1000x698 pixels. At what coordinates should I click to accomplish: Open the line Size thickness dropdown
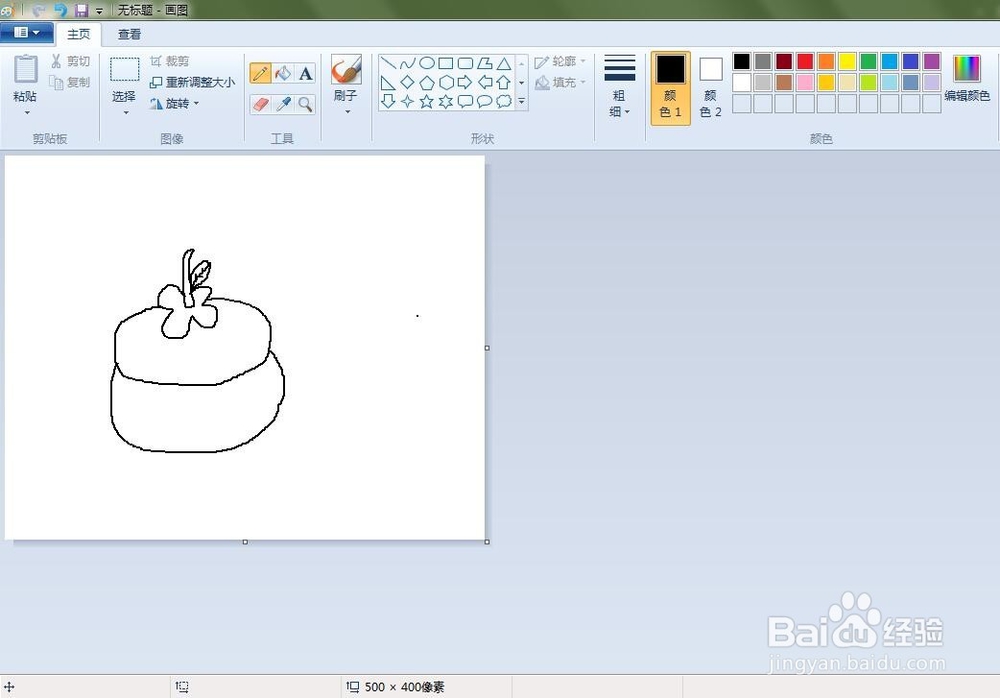coord(619,86)
